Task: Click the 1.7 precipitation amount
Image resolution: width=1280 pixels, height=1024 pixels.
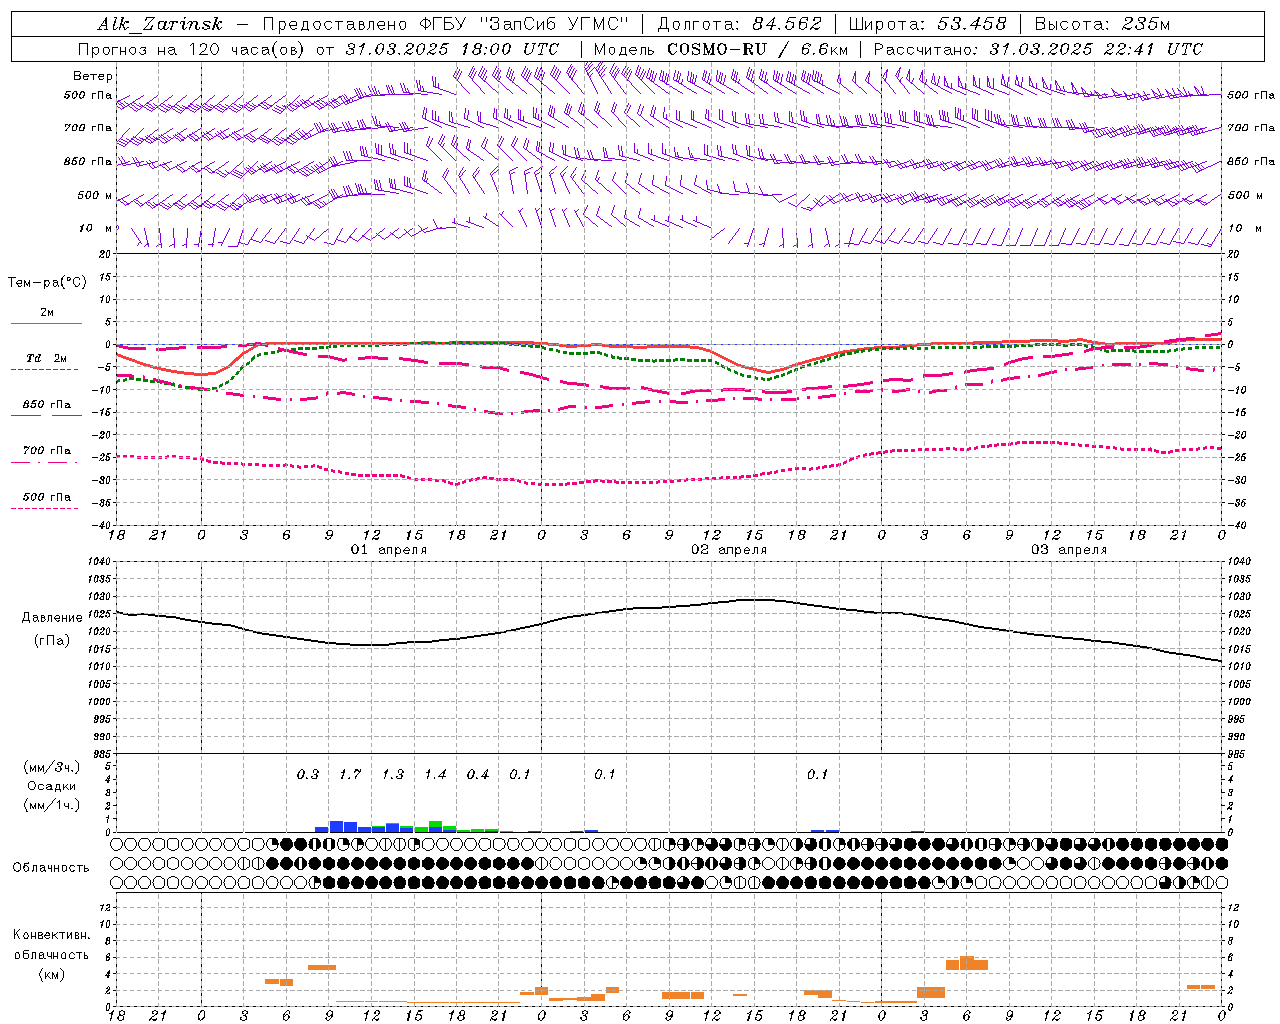Action: [350, 774]
